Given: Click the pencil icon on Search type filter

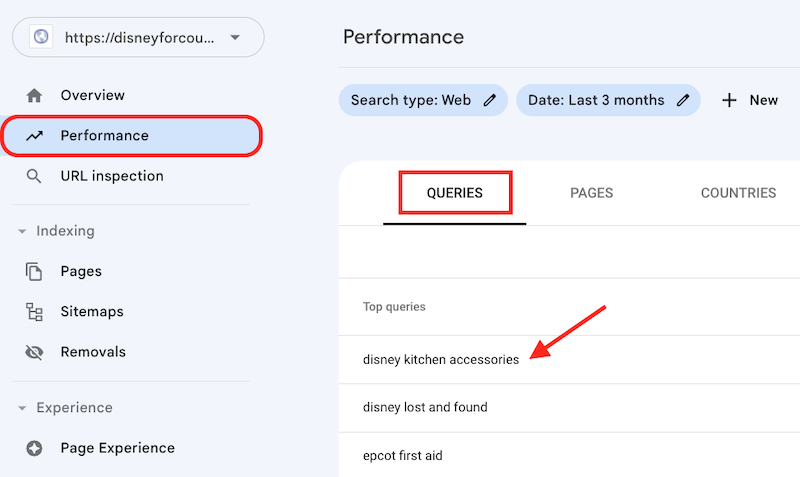Looking at the screenshot, I should click(x=489, y=100).
